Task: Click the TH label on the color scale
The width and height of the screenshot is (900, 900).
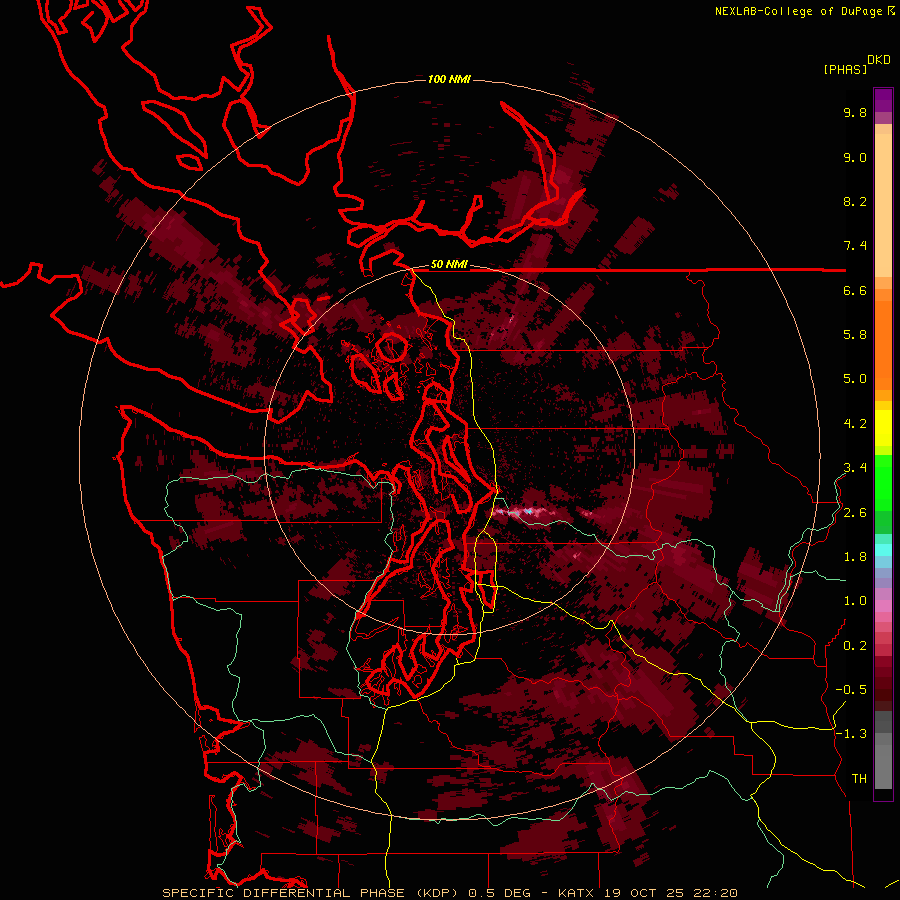Action: (859, 779)
